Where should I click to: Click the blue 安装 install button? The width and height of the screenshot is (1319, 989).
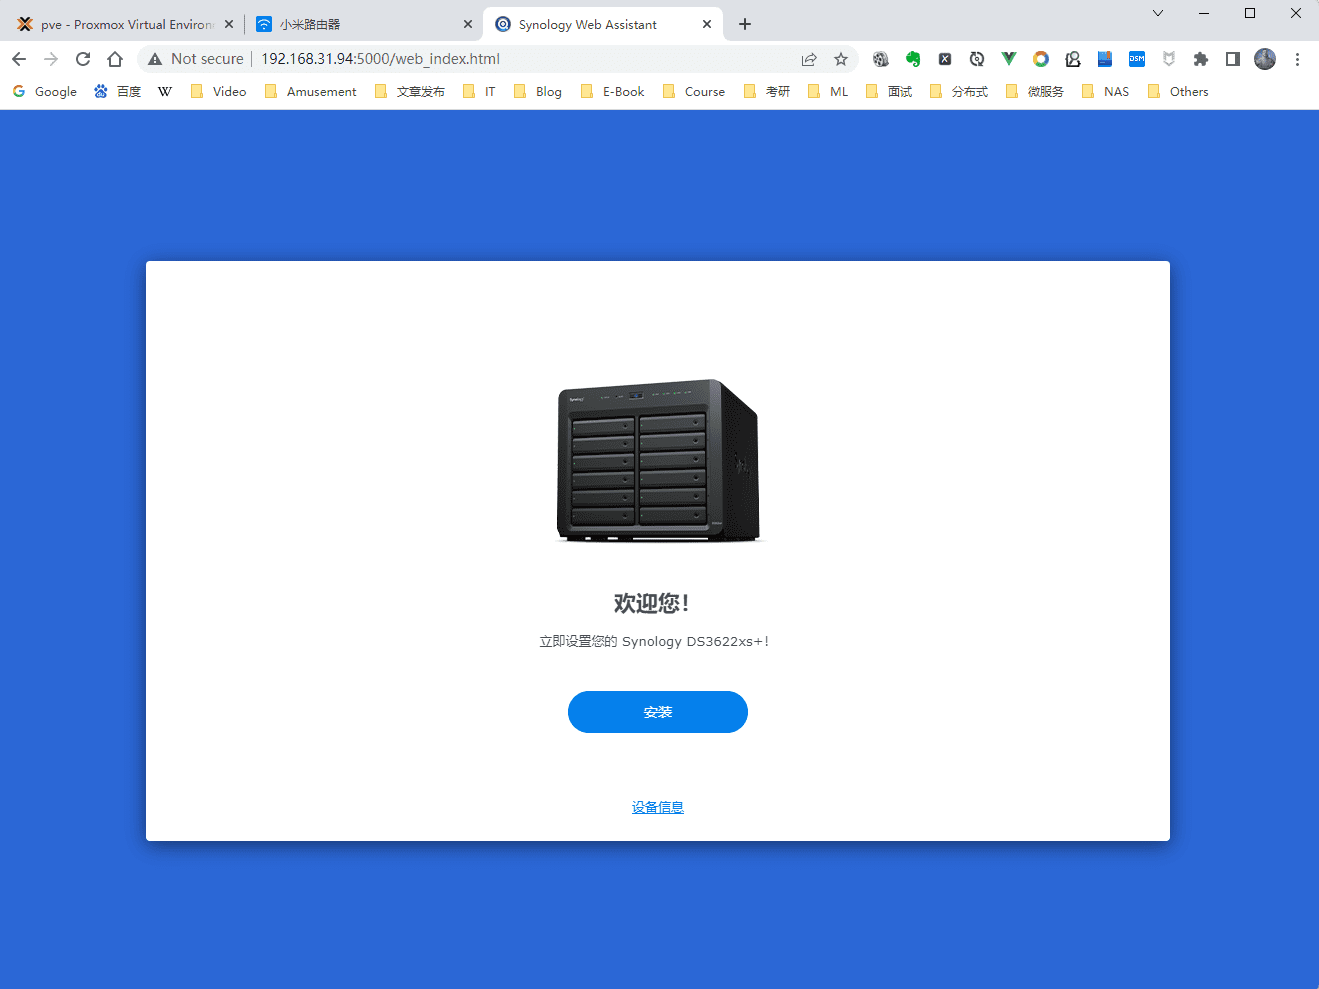[658, 712]
